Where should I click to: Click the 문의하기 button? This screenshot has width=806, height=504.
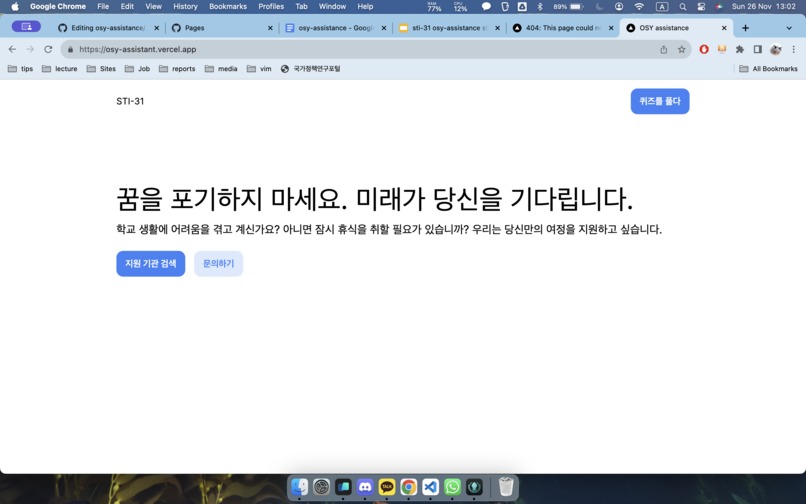218,264
